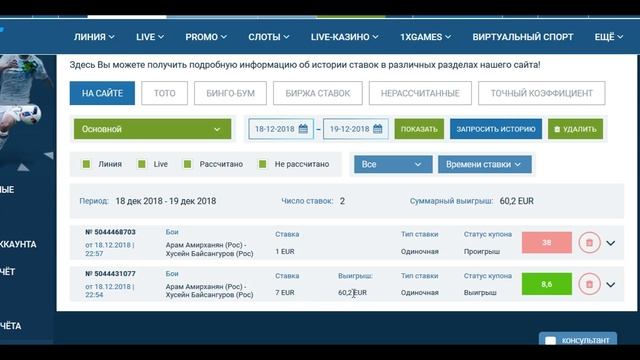Click bet number № 5044431077
This screenshot has width=640, height=360.
pyautogui.click(x=110, y=274)
